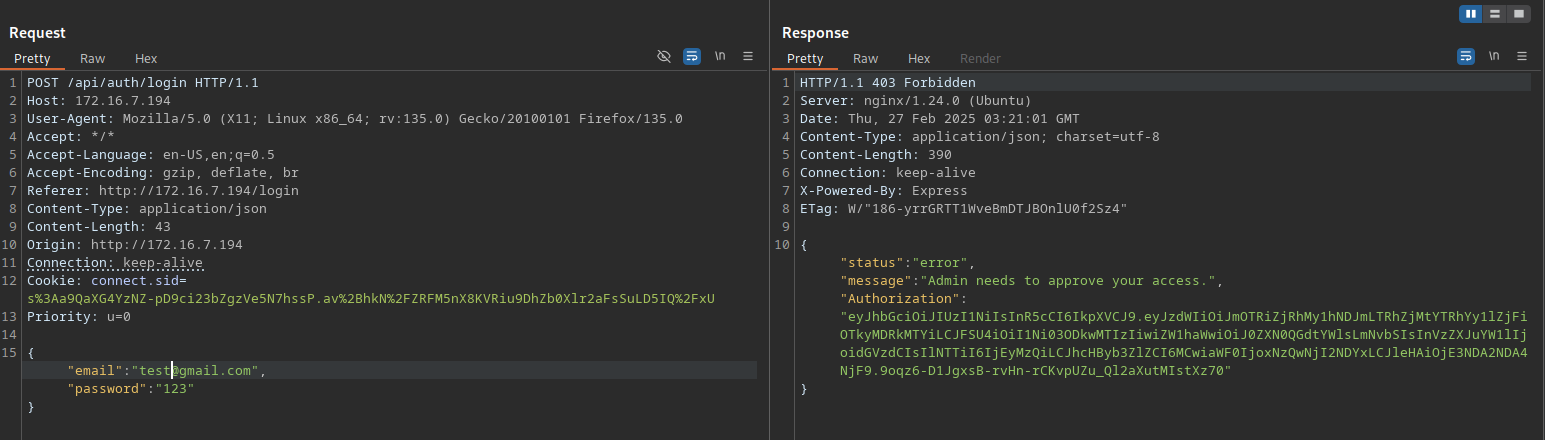Toggle hidden-items eye icon in Request panel
This screenshot has height=440, width=1545.
[x=664, y=57]
